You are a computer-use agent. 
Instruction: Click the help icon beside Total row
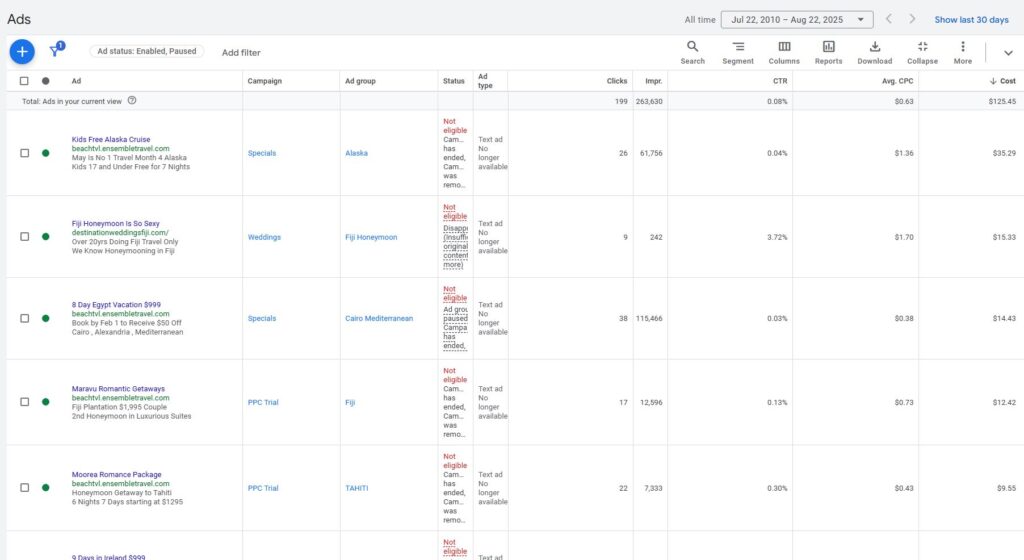tap(132, 101)
